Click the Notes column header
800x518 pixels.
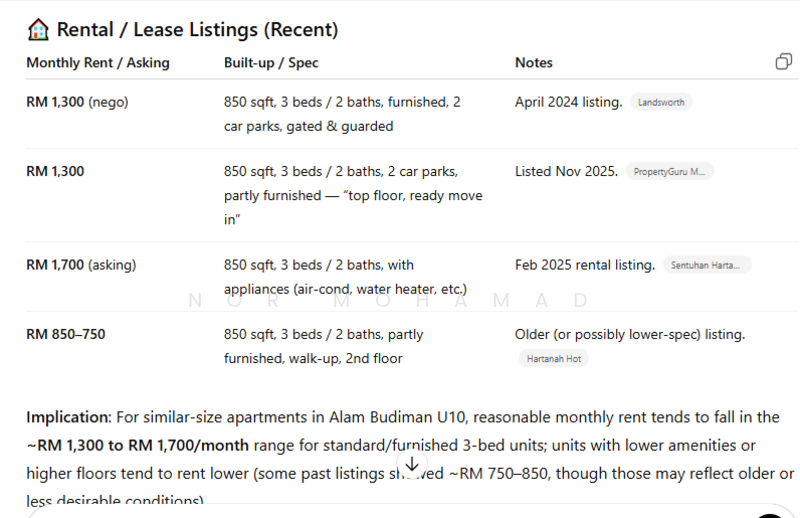pyautogui.click(x=533, y=63)
